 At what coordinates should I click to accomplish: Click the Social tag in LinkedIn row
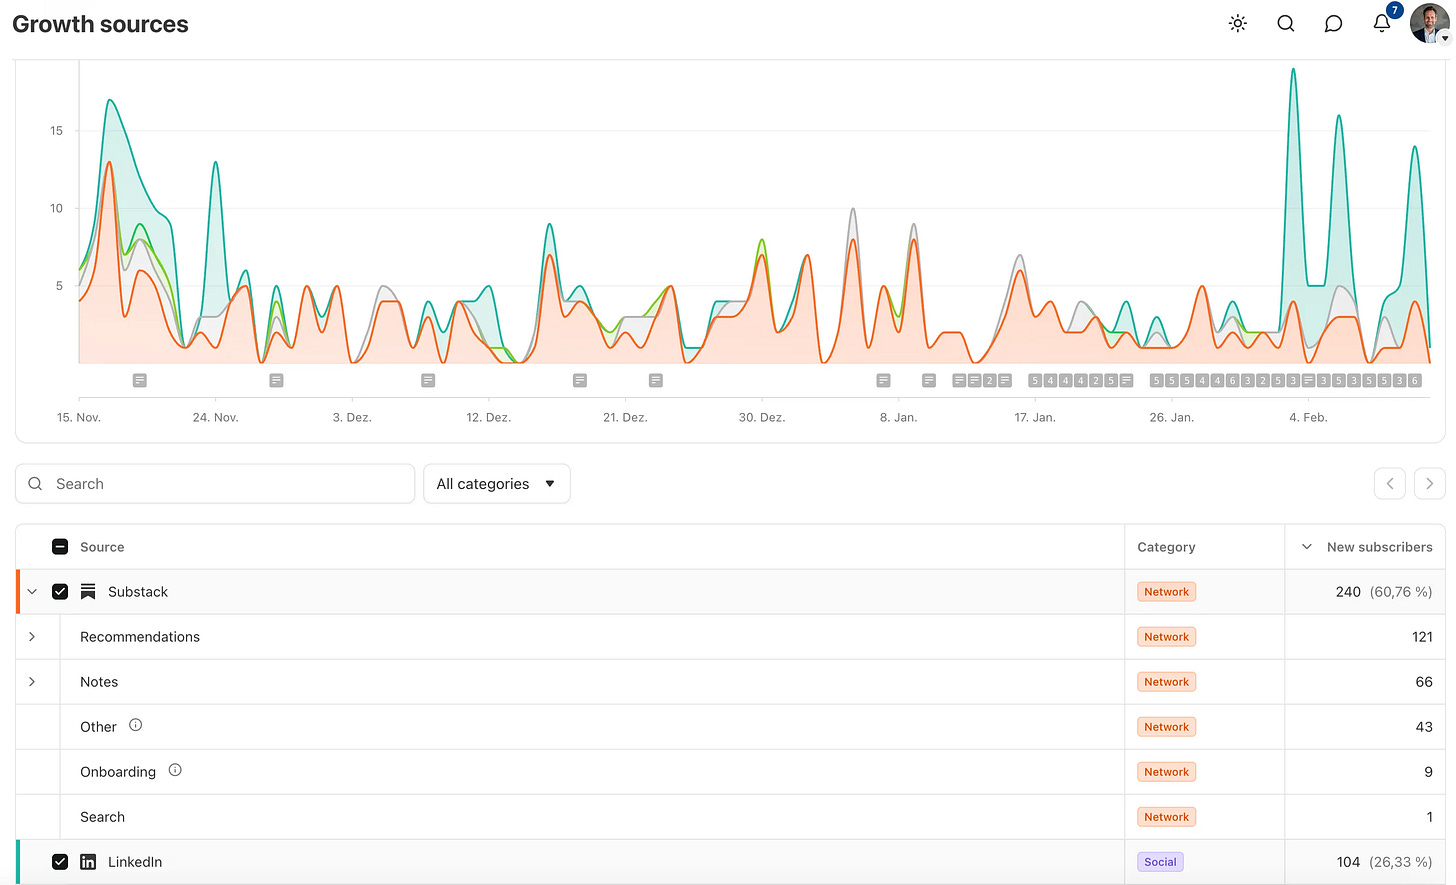(x=1160, y=862)
